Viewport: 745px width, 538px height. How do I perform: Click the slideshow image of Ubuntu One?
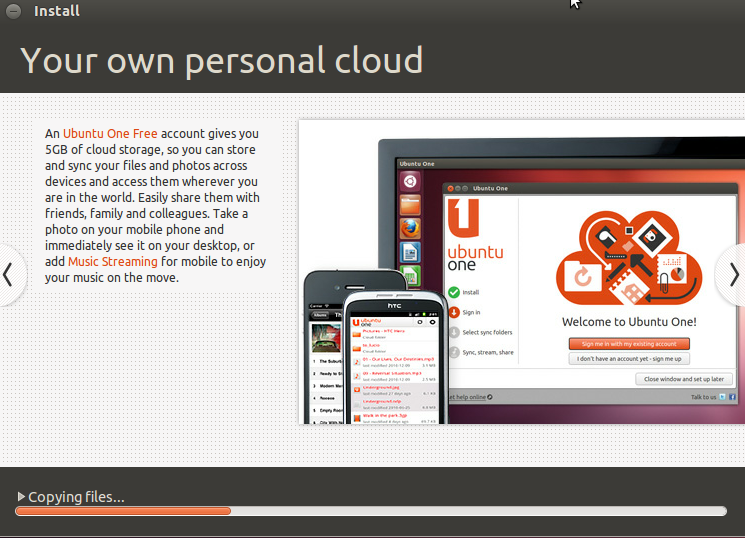[x=522, y=272]
